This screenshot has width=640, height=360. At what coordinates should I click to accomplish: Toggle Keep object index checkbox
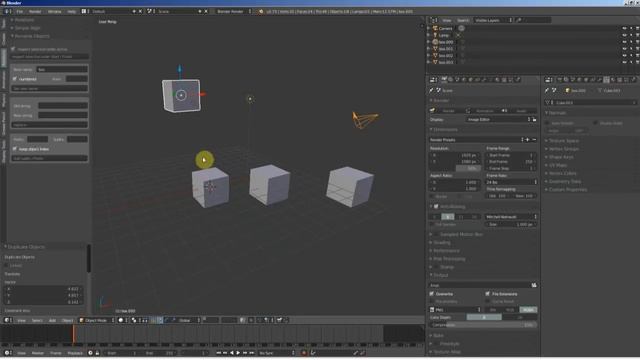[x=15, y=149]
